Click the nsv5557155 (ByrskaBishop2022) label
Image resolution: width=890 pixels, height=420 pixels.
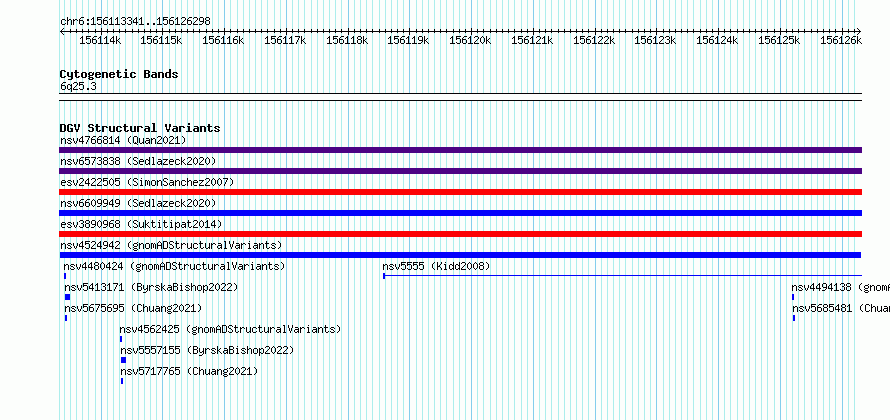point(207,350)
